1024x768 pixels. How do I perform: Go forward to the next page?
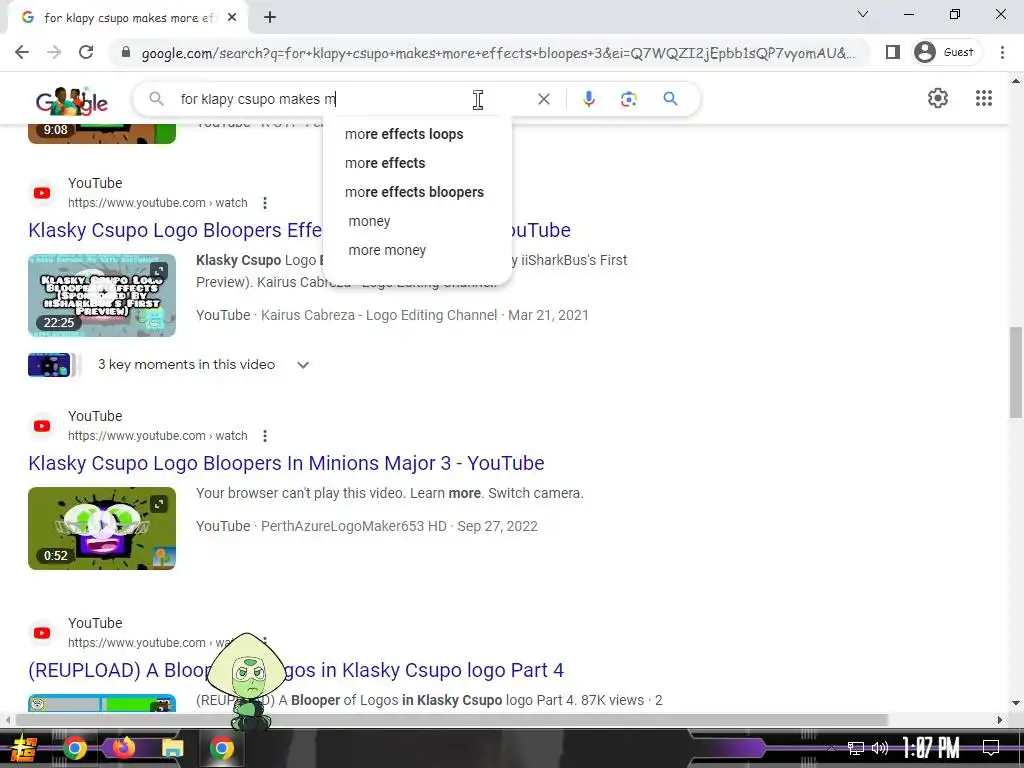click(x=54, y=52)
